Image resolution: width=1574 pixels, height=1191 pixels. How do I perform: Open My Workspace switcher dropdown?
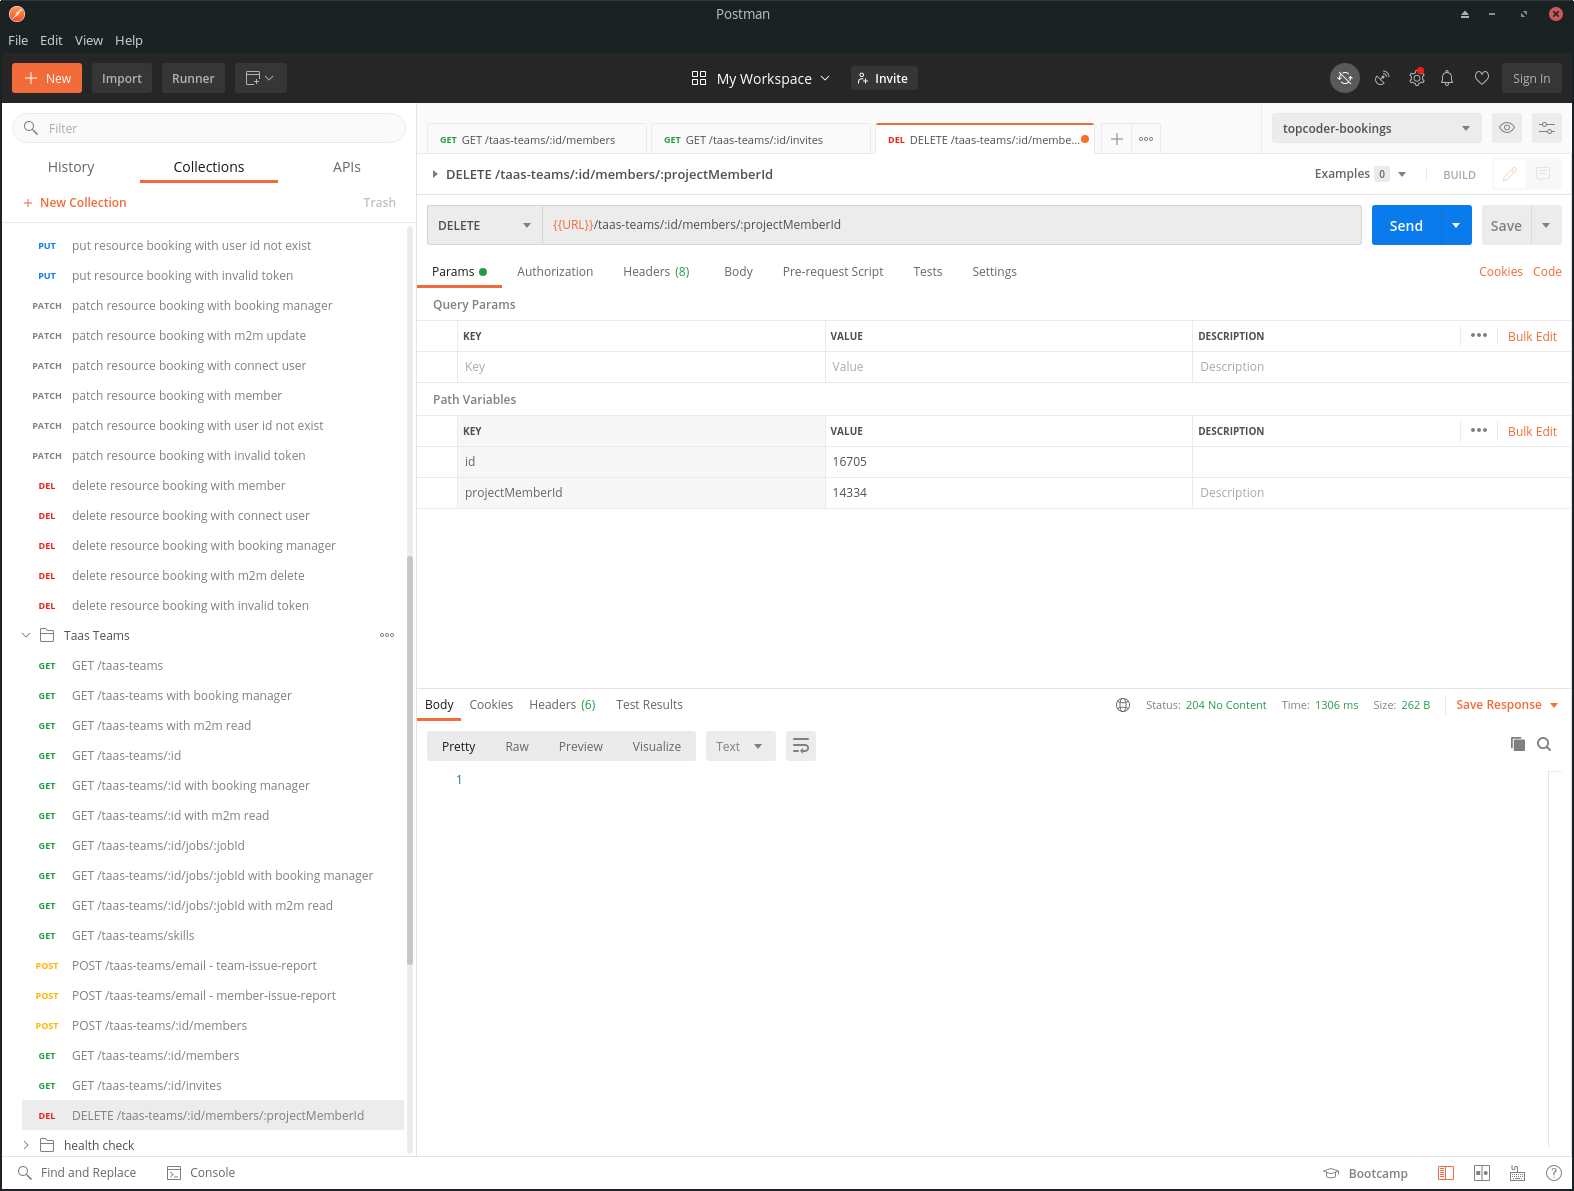(x=761, y=78)
